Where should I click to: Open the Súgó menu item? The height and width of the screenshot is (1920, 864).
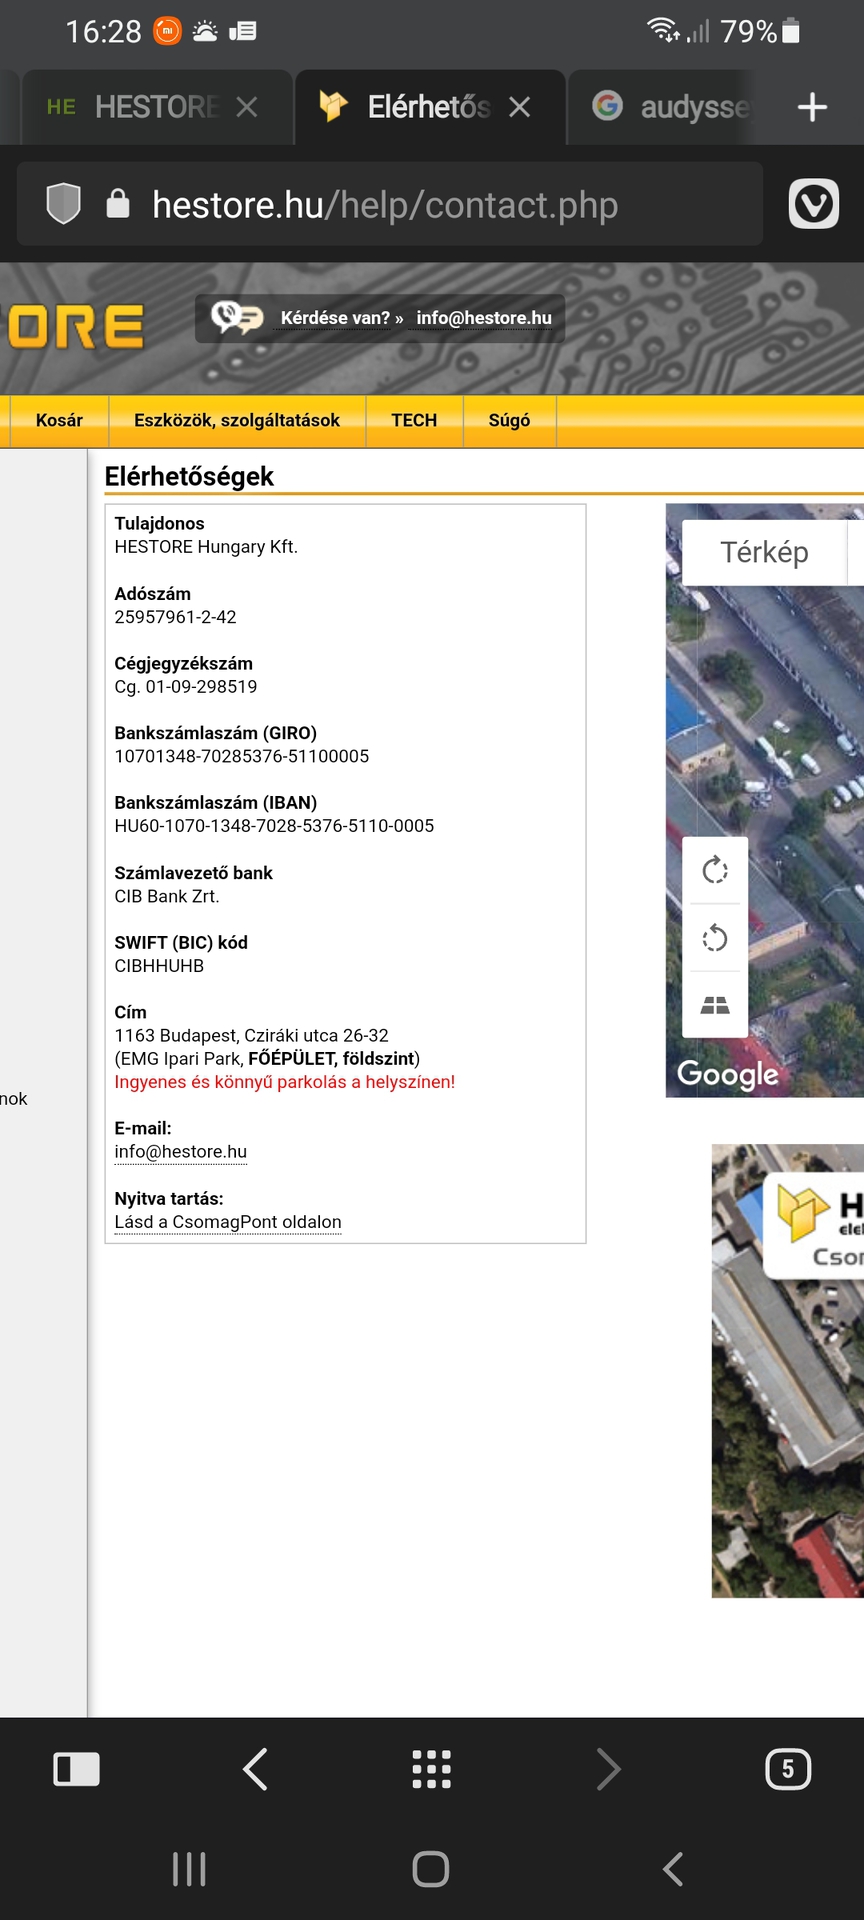click(x=509, y=420)
